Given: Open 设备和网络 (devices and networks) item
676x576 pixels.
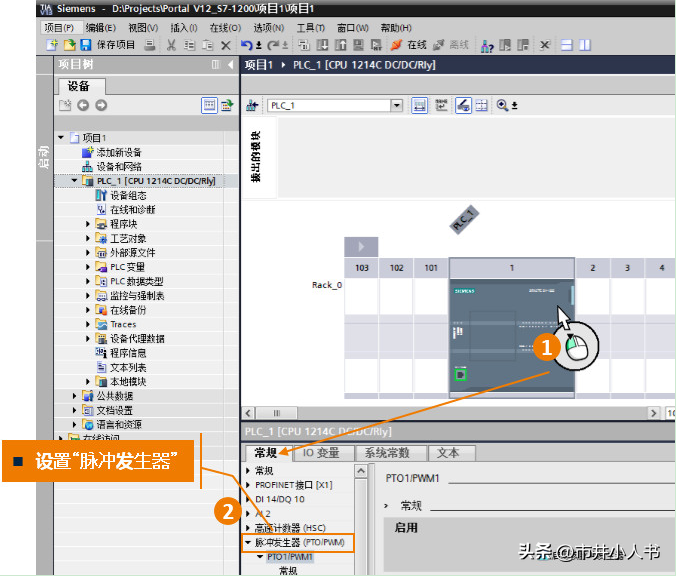Looking at the screenshot, I should tap(118, 166).
